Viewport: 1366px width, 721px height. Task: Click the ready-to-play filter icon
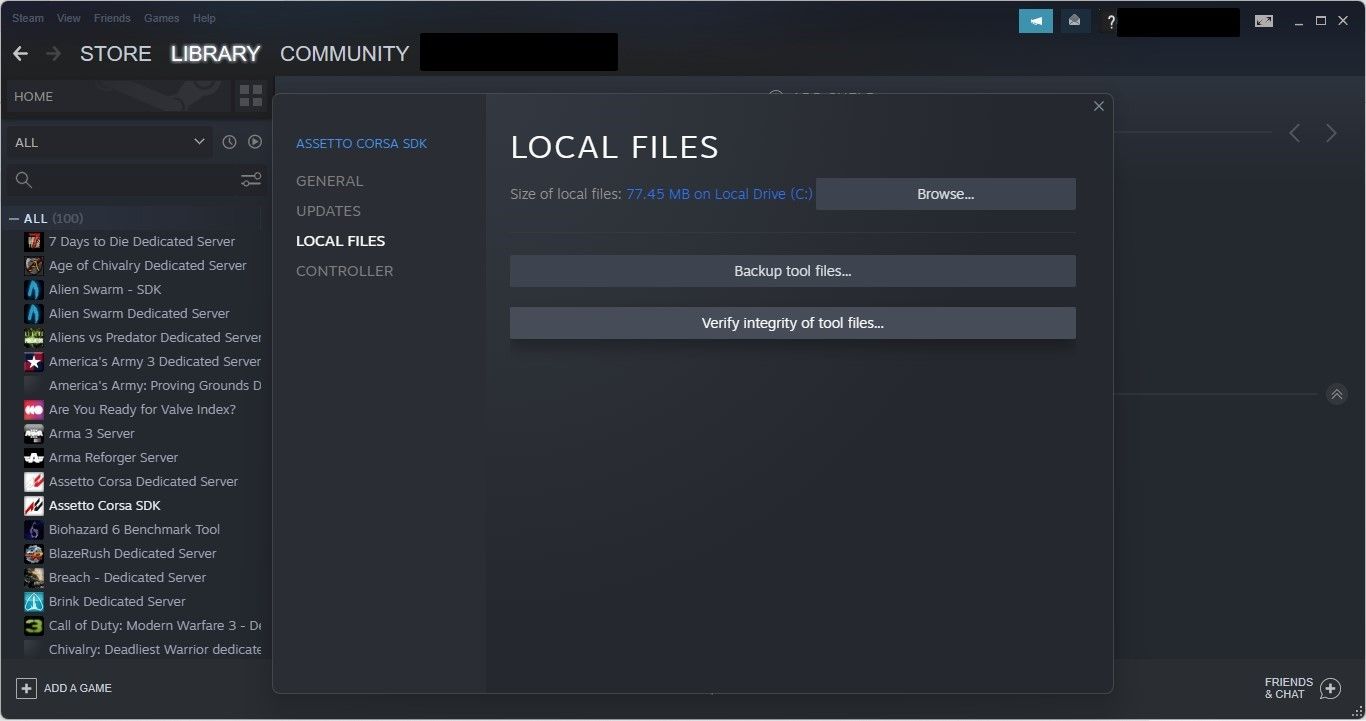[x=255, y=142]
